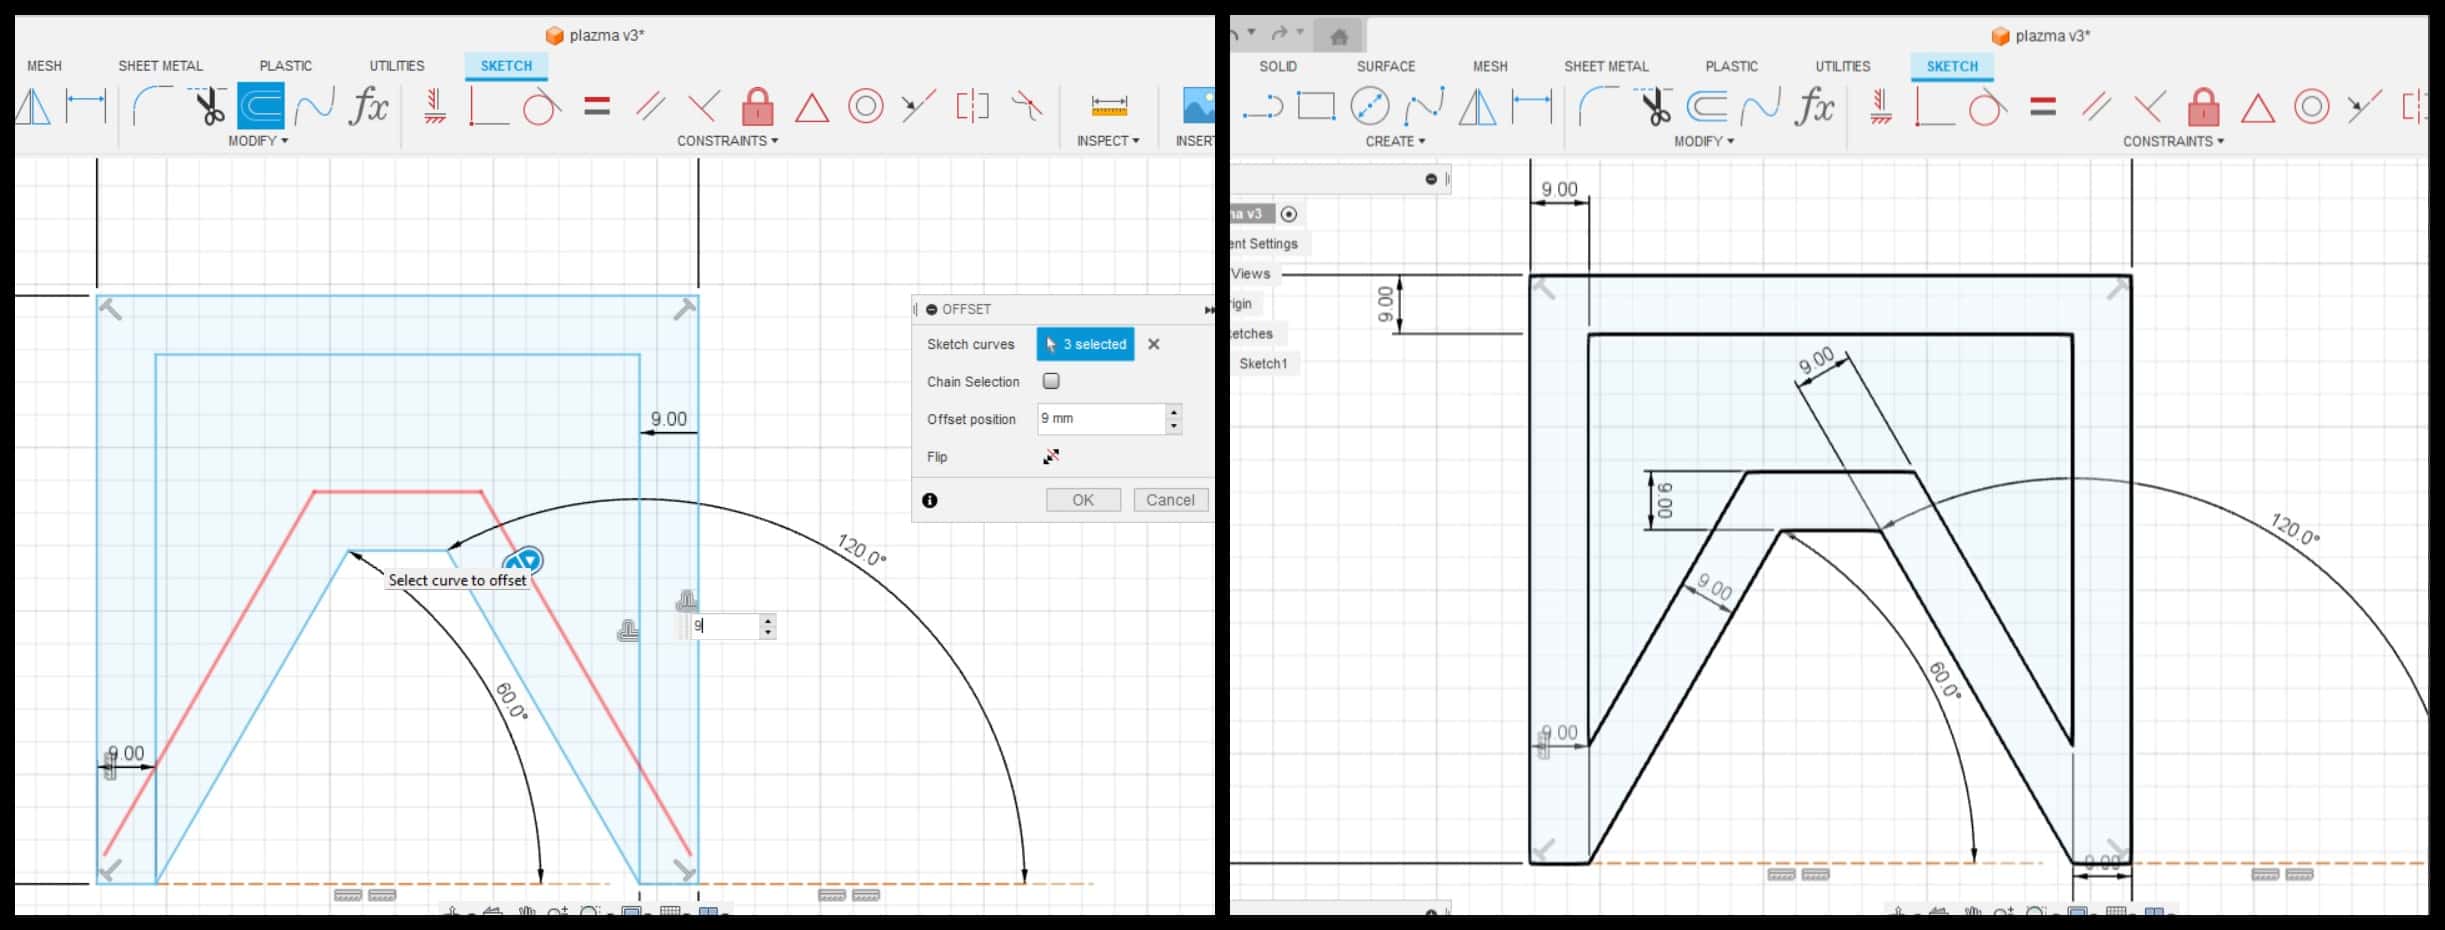Activate the Trim scissors in the left screenshot
Screen dimensions: 2445x930
click(208, 106)
